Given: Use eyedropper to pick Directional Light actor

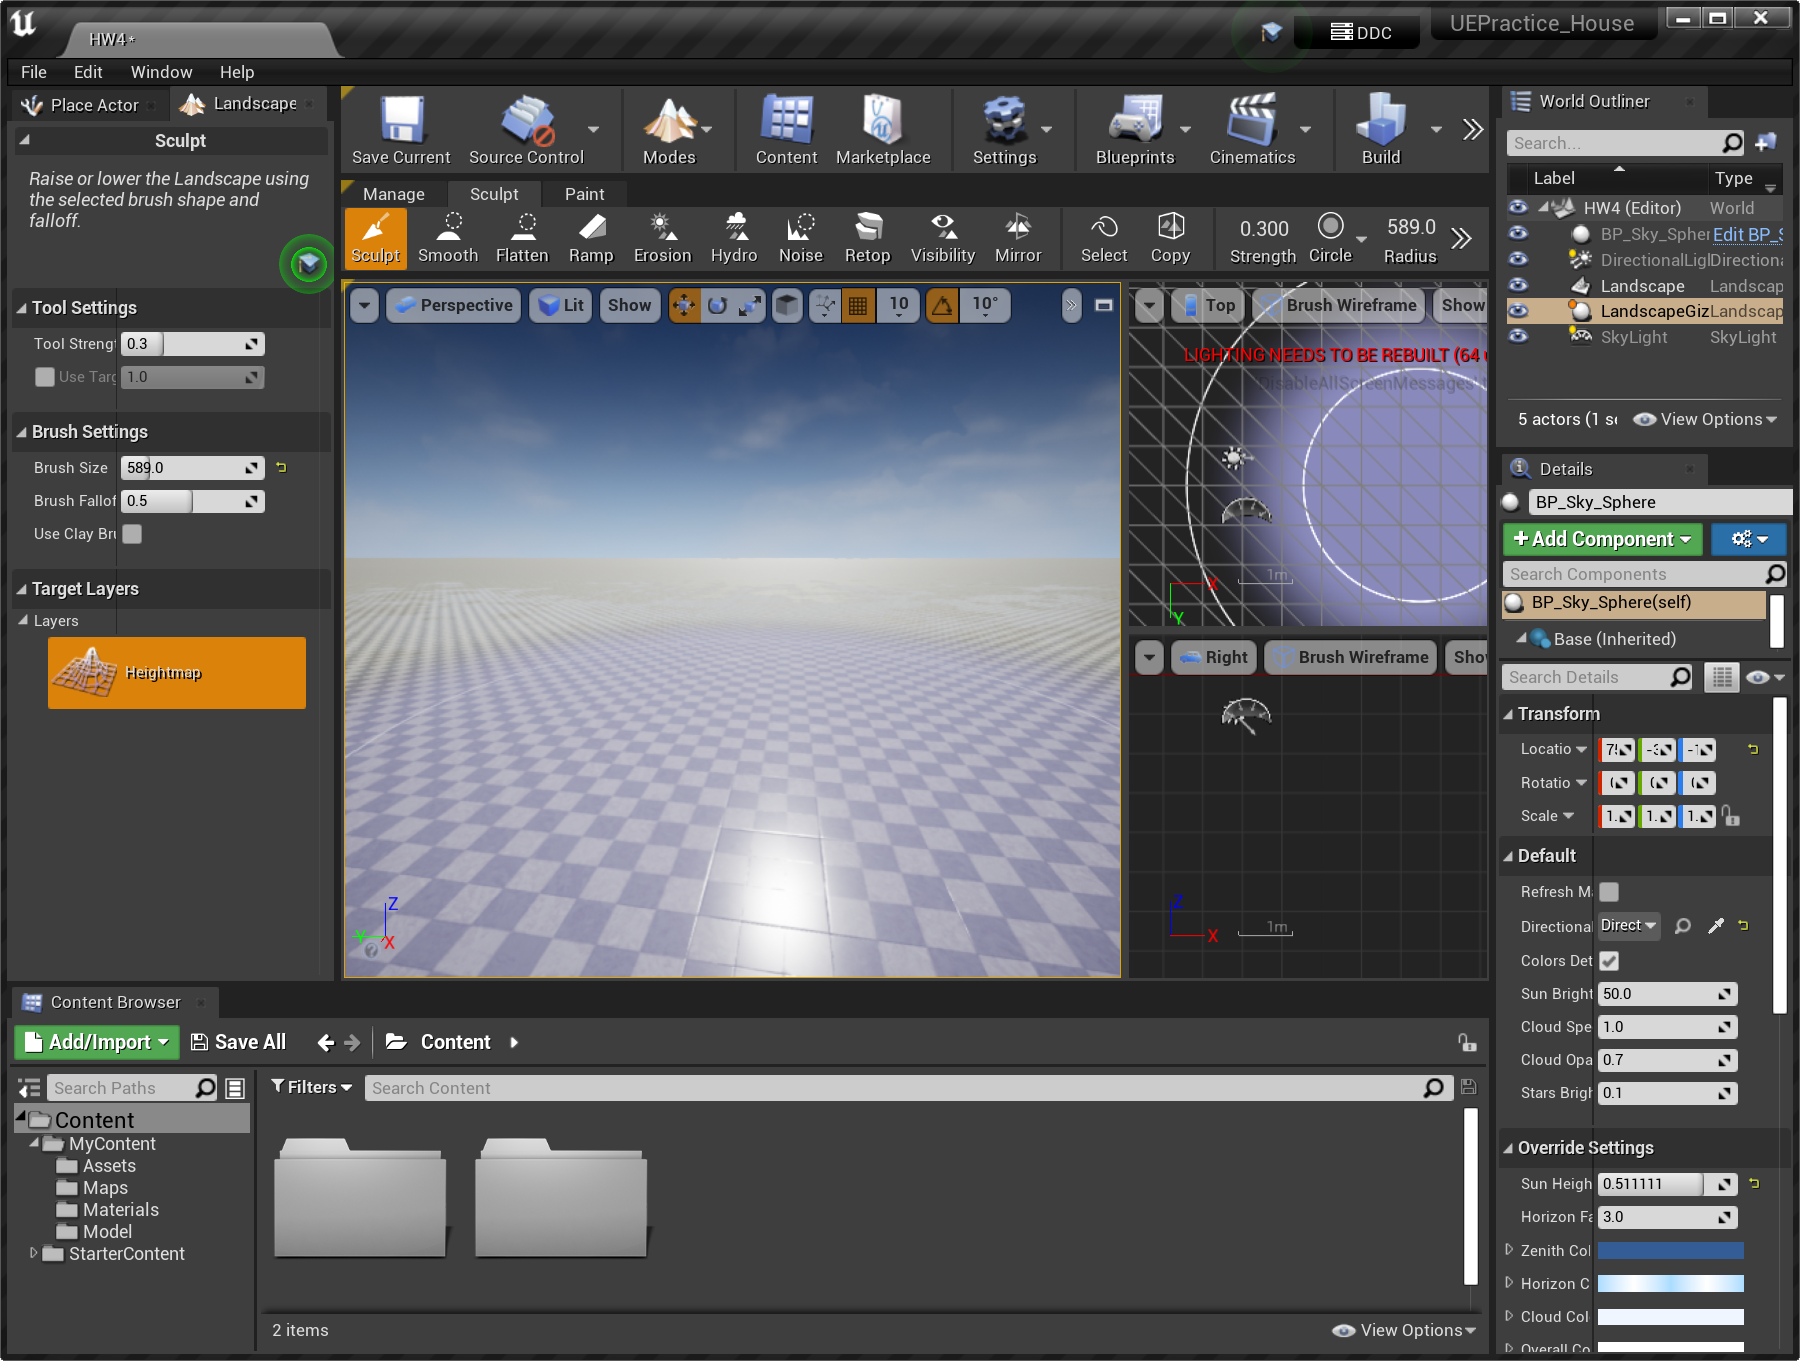Looking at the screenshot, I should 1716,926.
